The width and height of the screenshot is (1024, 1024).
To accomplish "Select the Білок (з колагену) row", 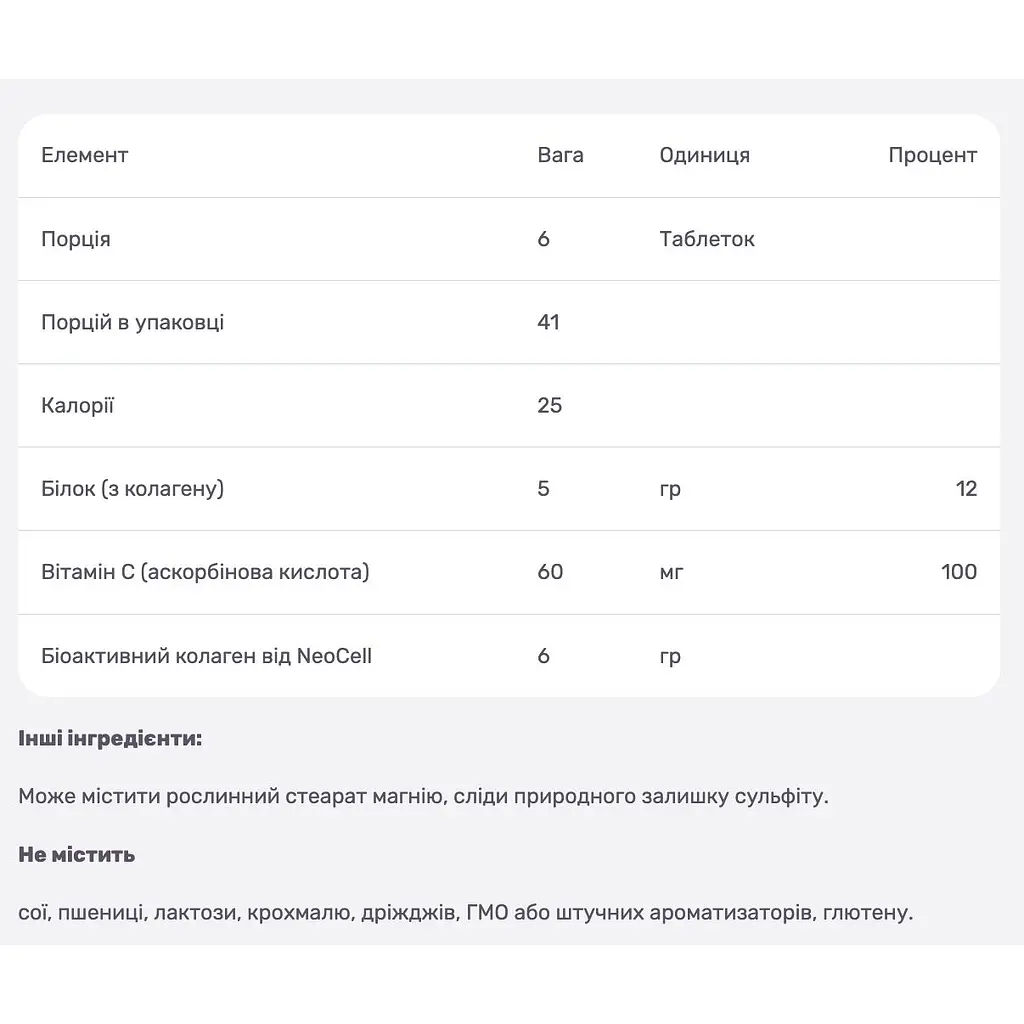I will pyautogui.click(x=509, y=489).
